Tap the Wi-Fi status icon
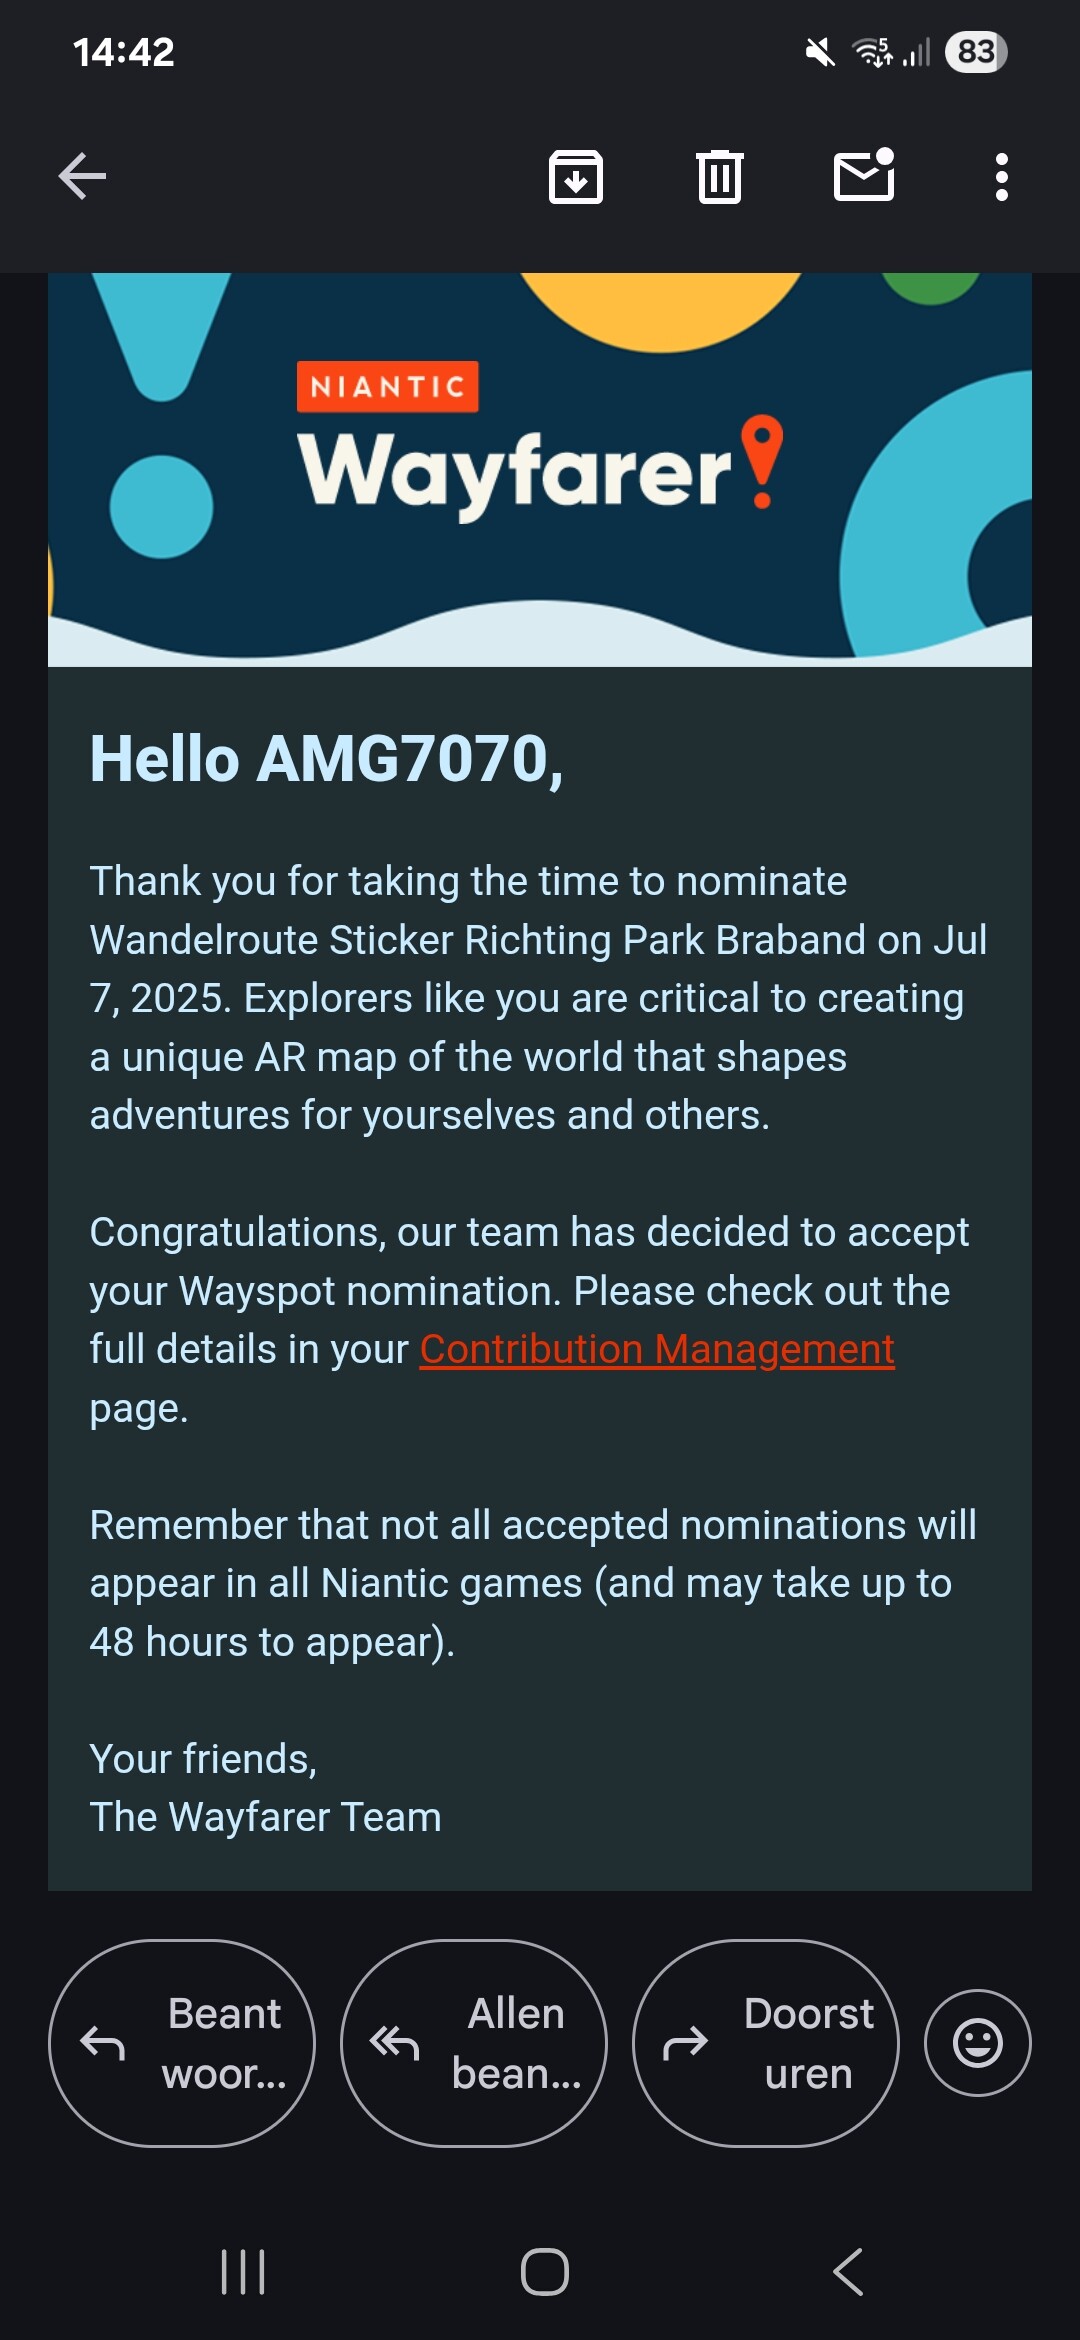This screenshot has width=1080, height=2340. point(872,52)
